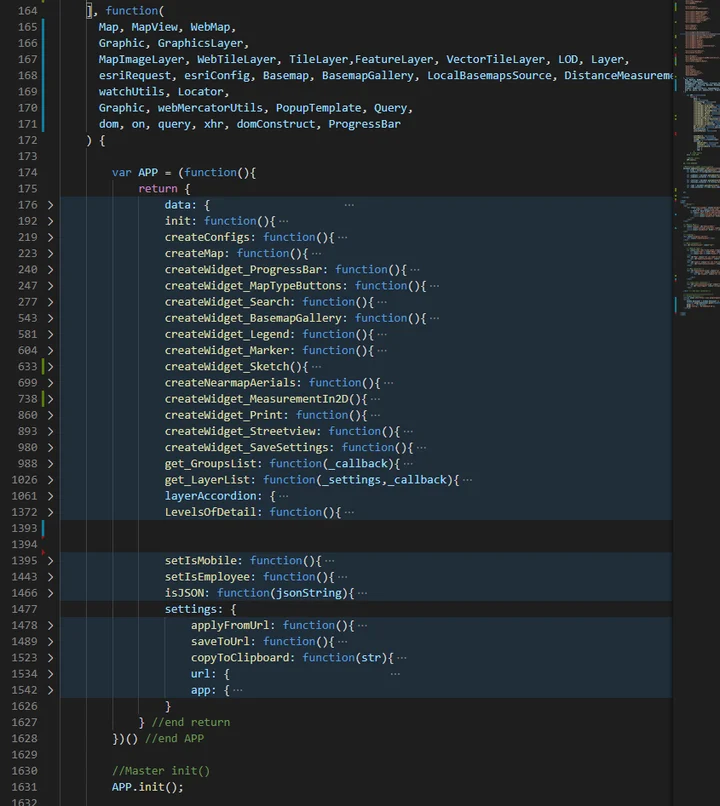Click the 'settings: {' property
This screenshot has width=720, height=806.
200,610
